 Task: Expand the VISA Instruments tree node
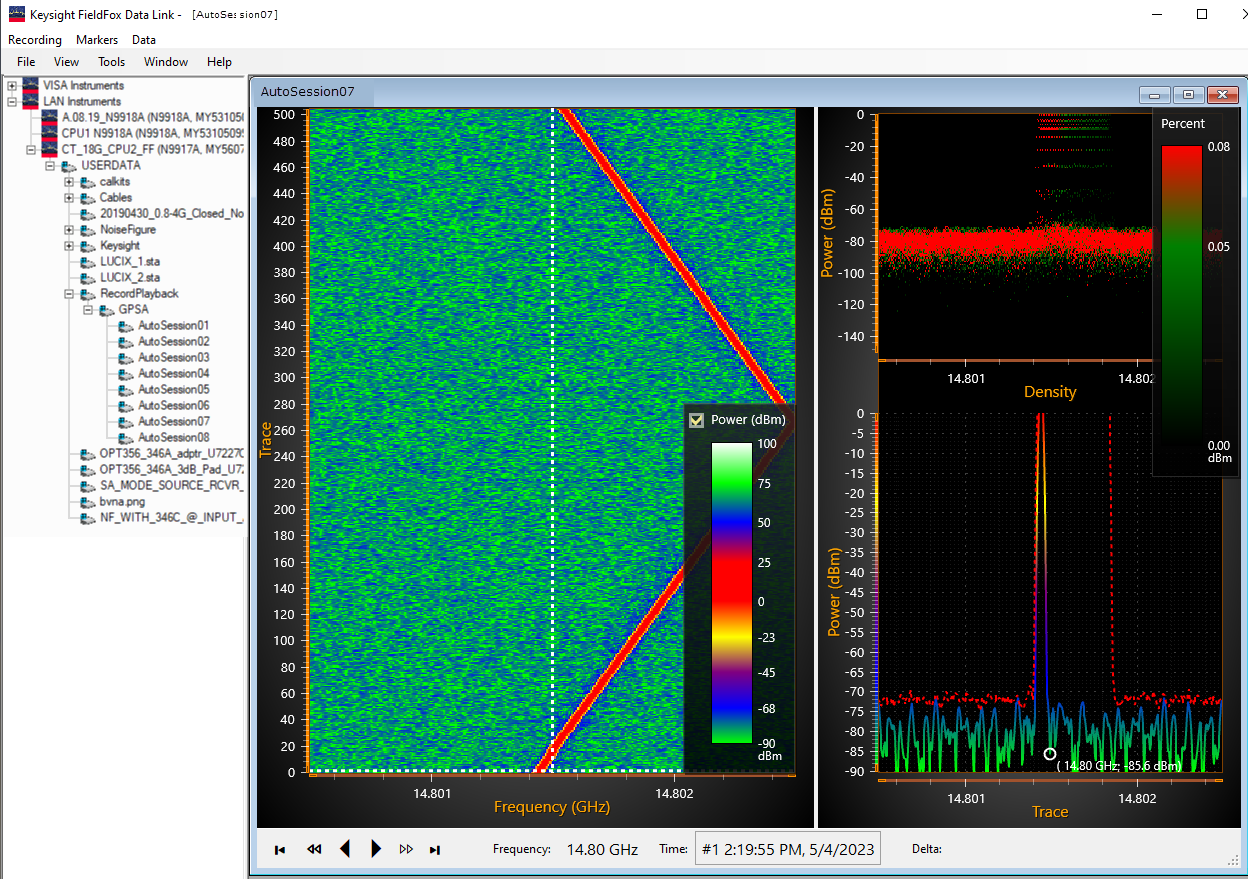[x=12, y=86]
